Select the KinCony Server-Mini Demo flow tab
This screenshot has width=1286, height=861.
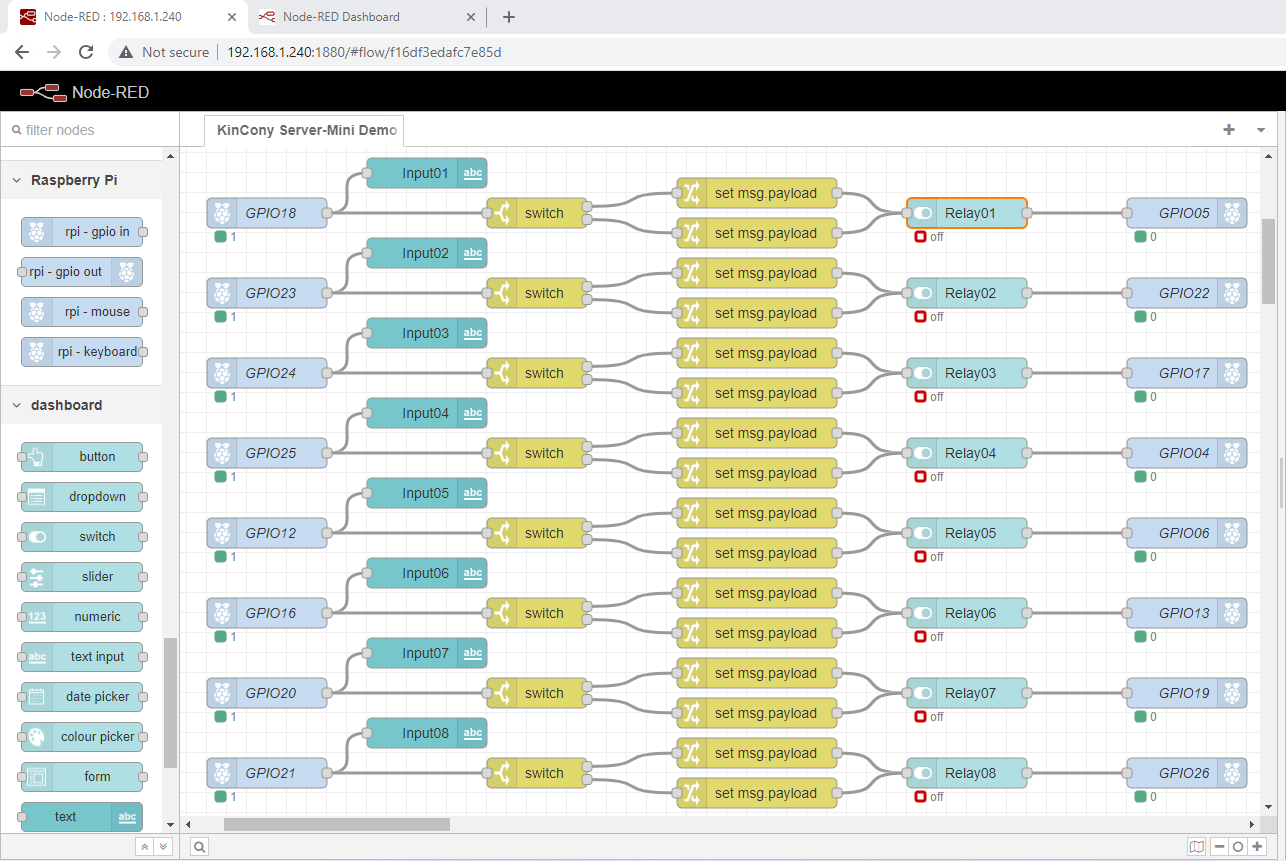point(305,130)
